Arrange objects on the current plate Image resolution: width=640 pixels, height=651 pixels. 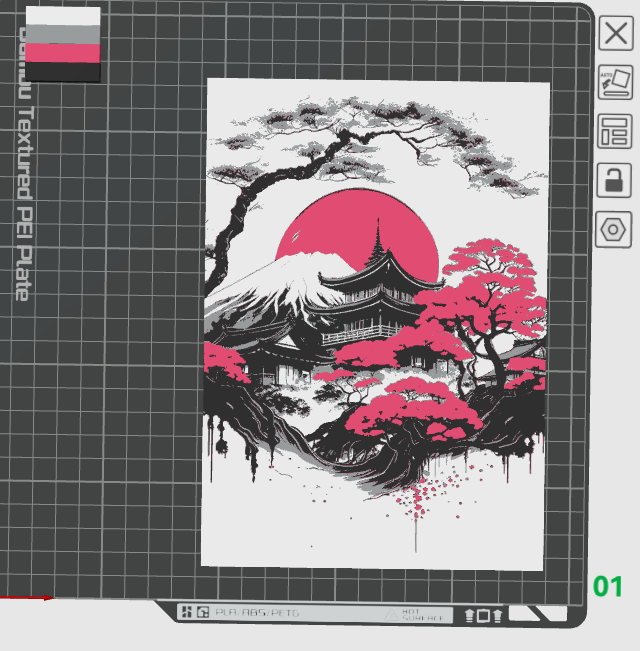(615, 131)
